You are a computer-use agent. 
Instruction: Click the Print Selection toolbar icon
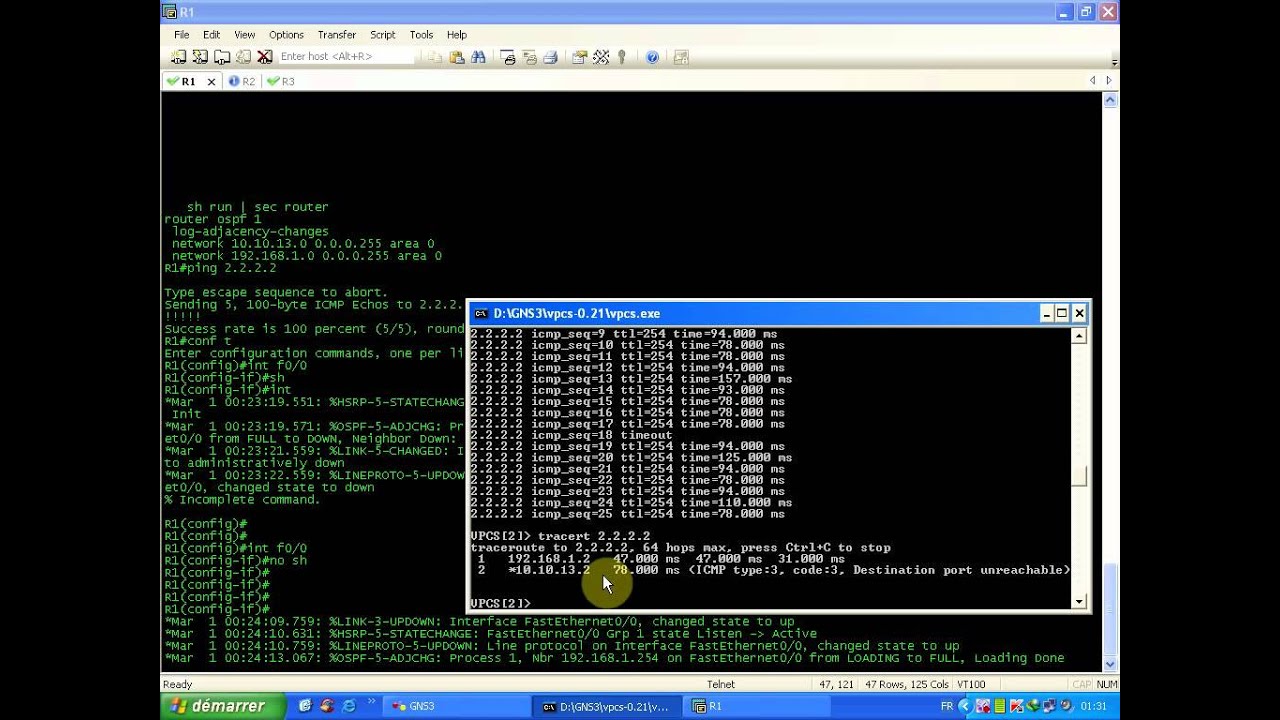529,57
